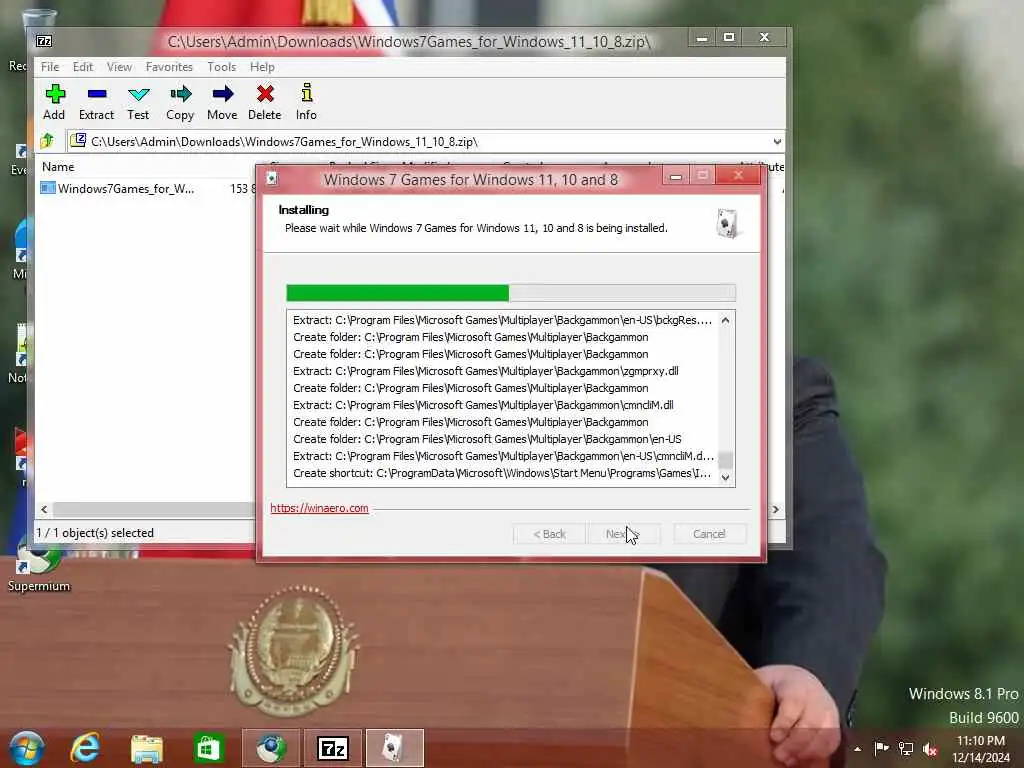Open the Start button on taskbar
The height and width of the screenshot is (768, 1024).
point(27,748)
